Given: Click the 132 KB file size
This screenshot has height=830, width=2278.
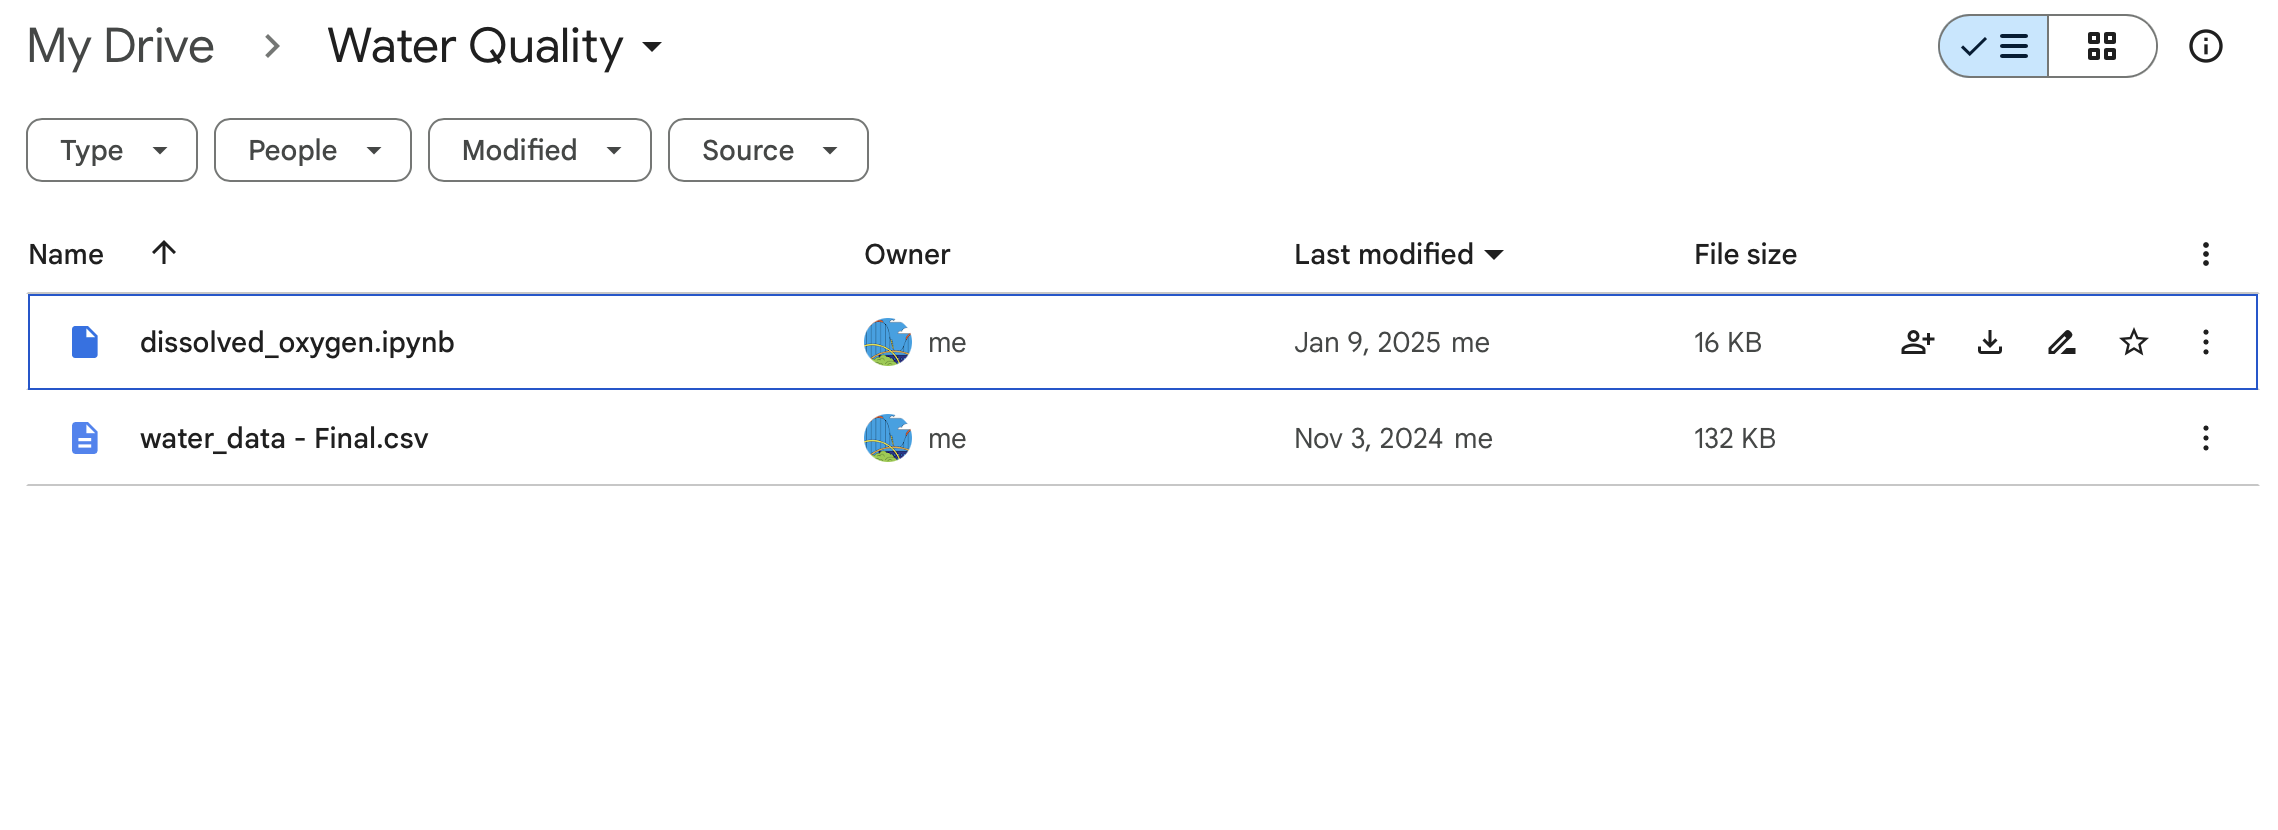Looking at the screenshot, I should click(x=1734, y=438).
